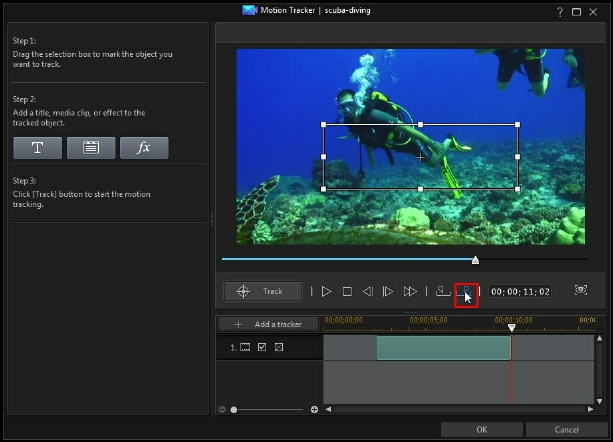Cancel the Motion Tracker dialog
Image resolution: width=613 pixels, height=442 pixels.
[566, 430]
